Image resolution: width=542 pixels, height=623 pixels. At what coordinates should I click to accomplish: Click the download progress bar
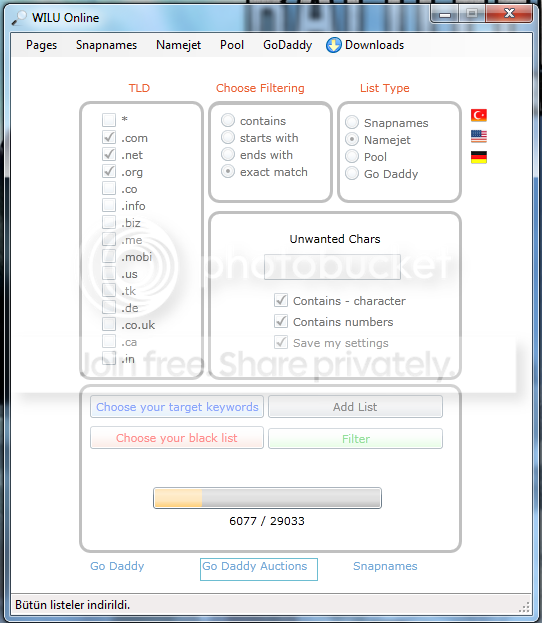tap(267, 498)
